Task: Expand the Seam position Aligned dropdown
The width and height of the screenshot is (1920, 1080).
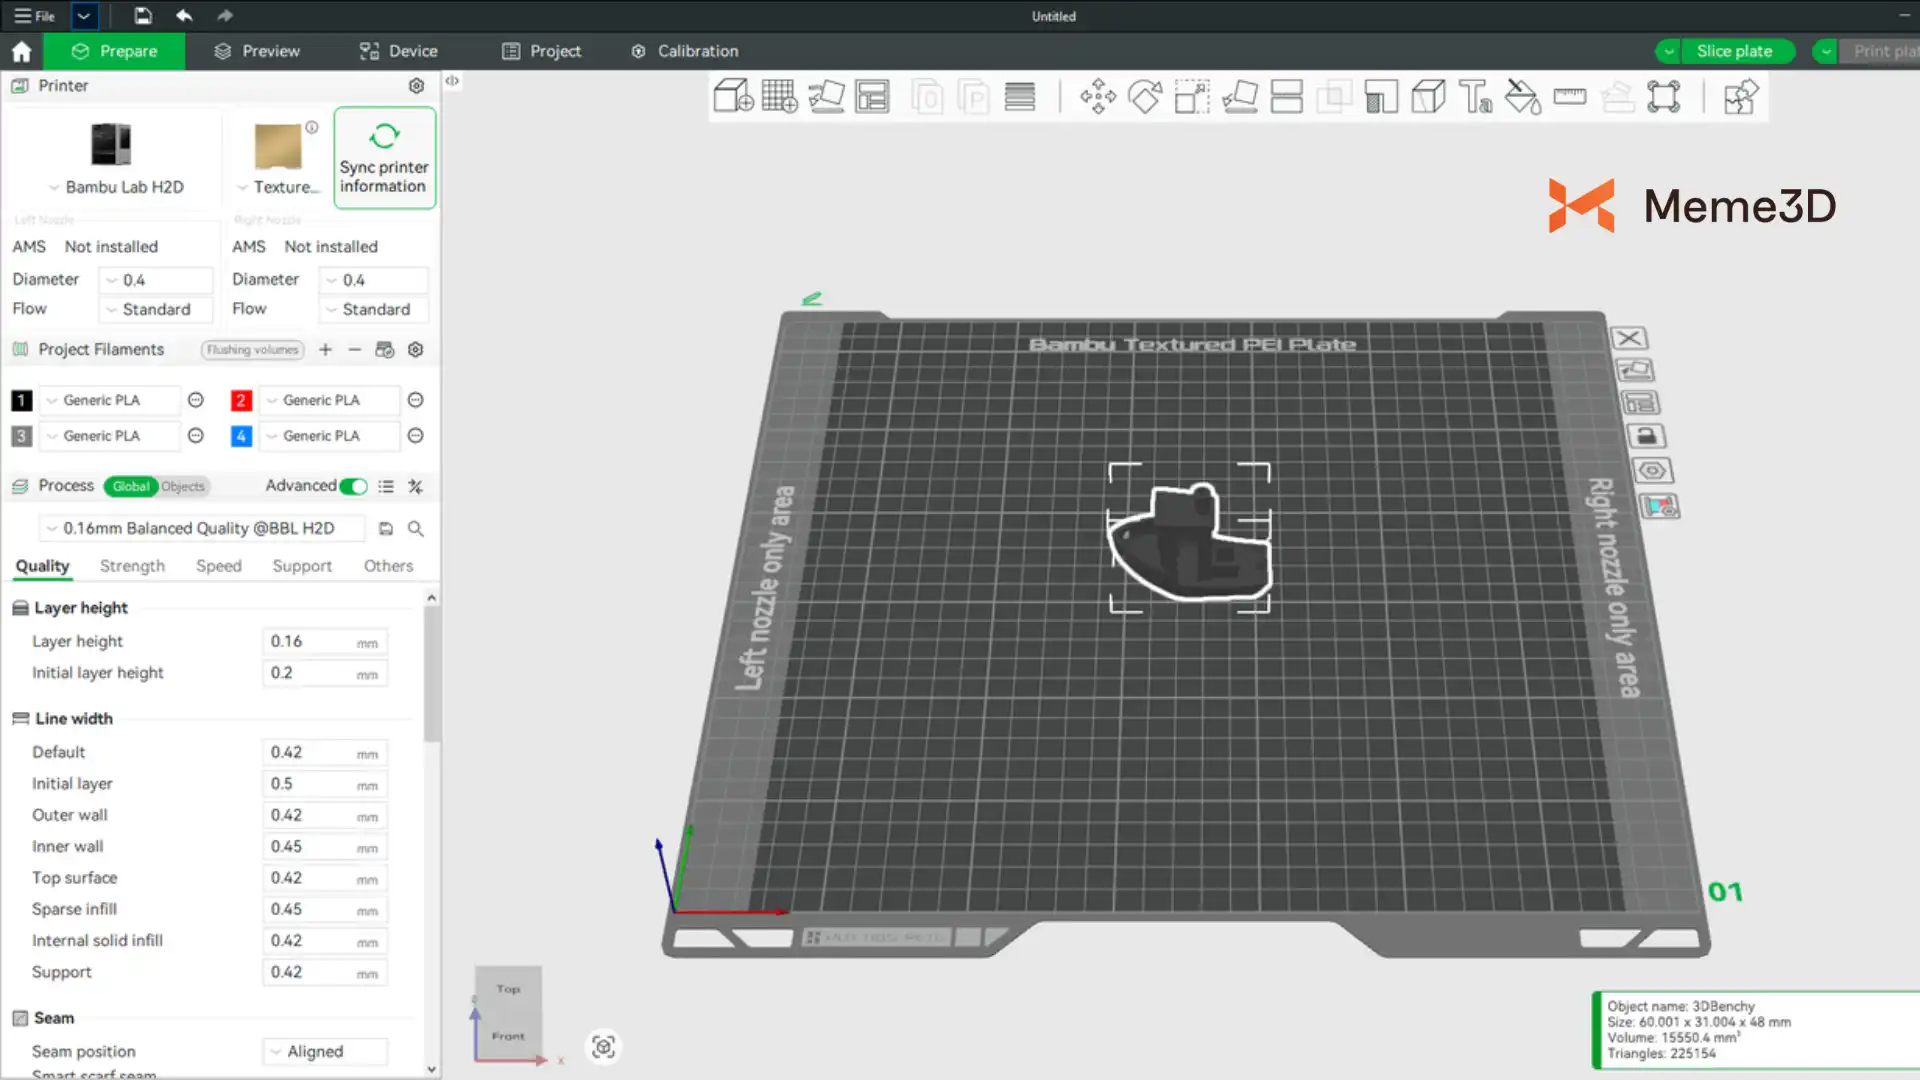Action: click(324, 1051)
